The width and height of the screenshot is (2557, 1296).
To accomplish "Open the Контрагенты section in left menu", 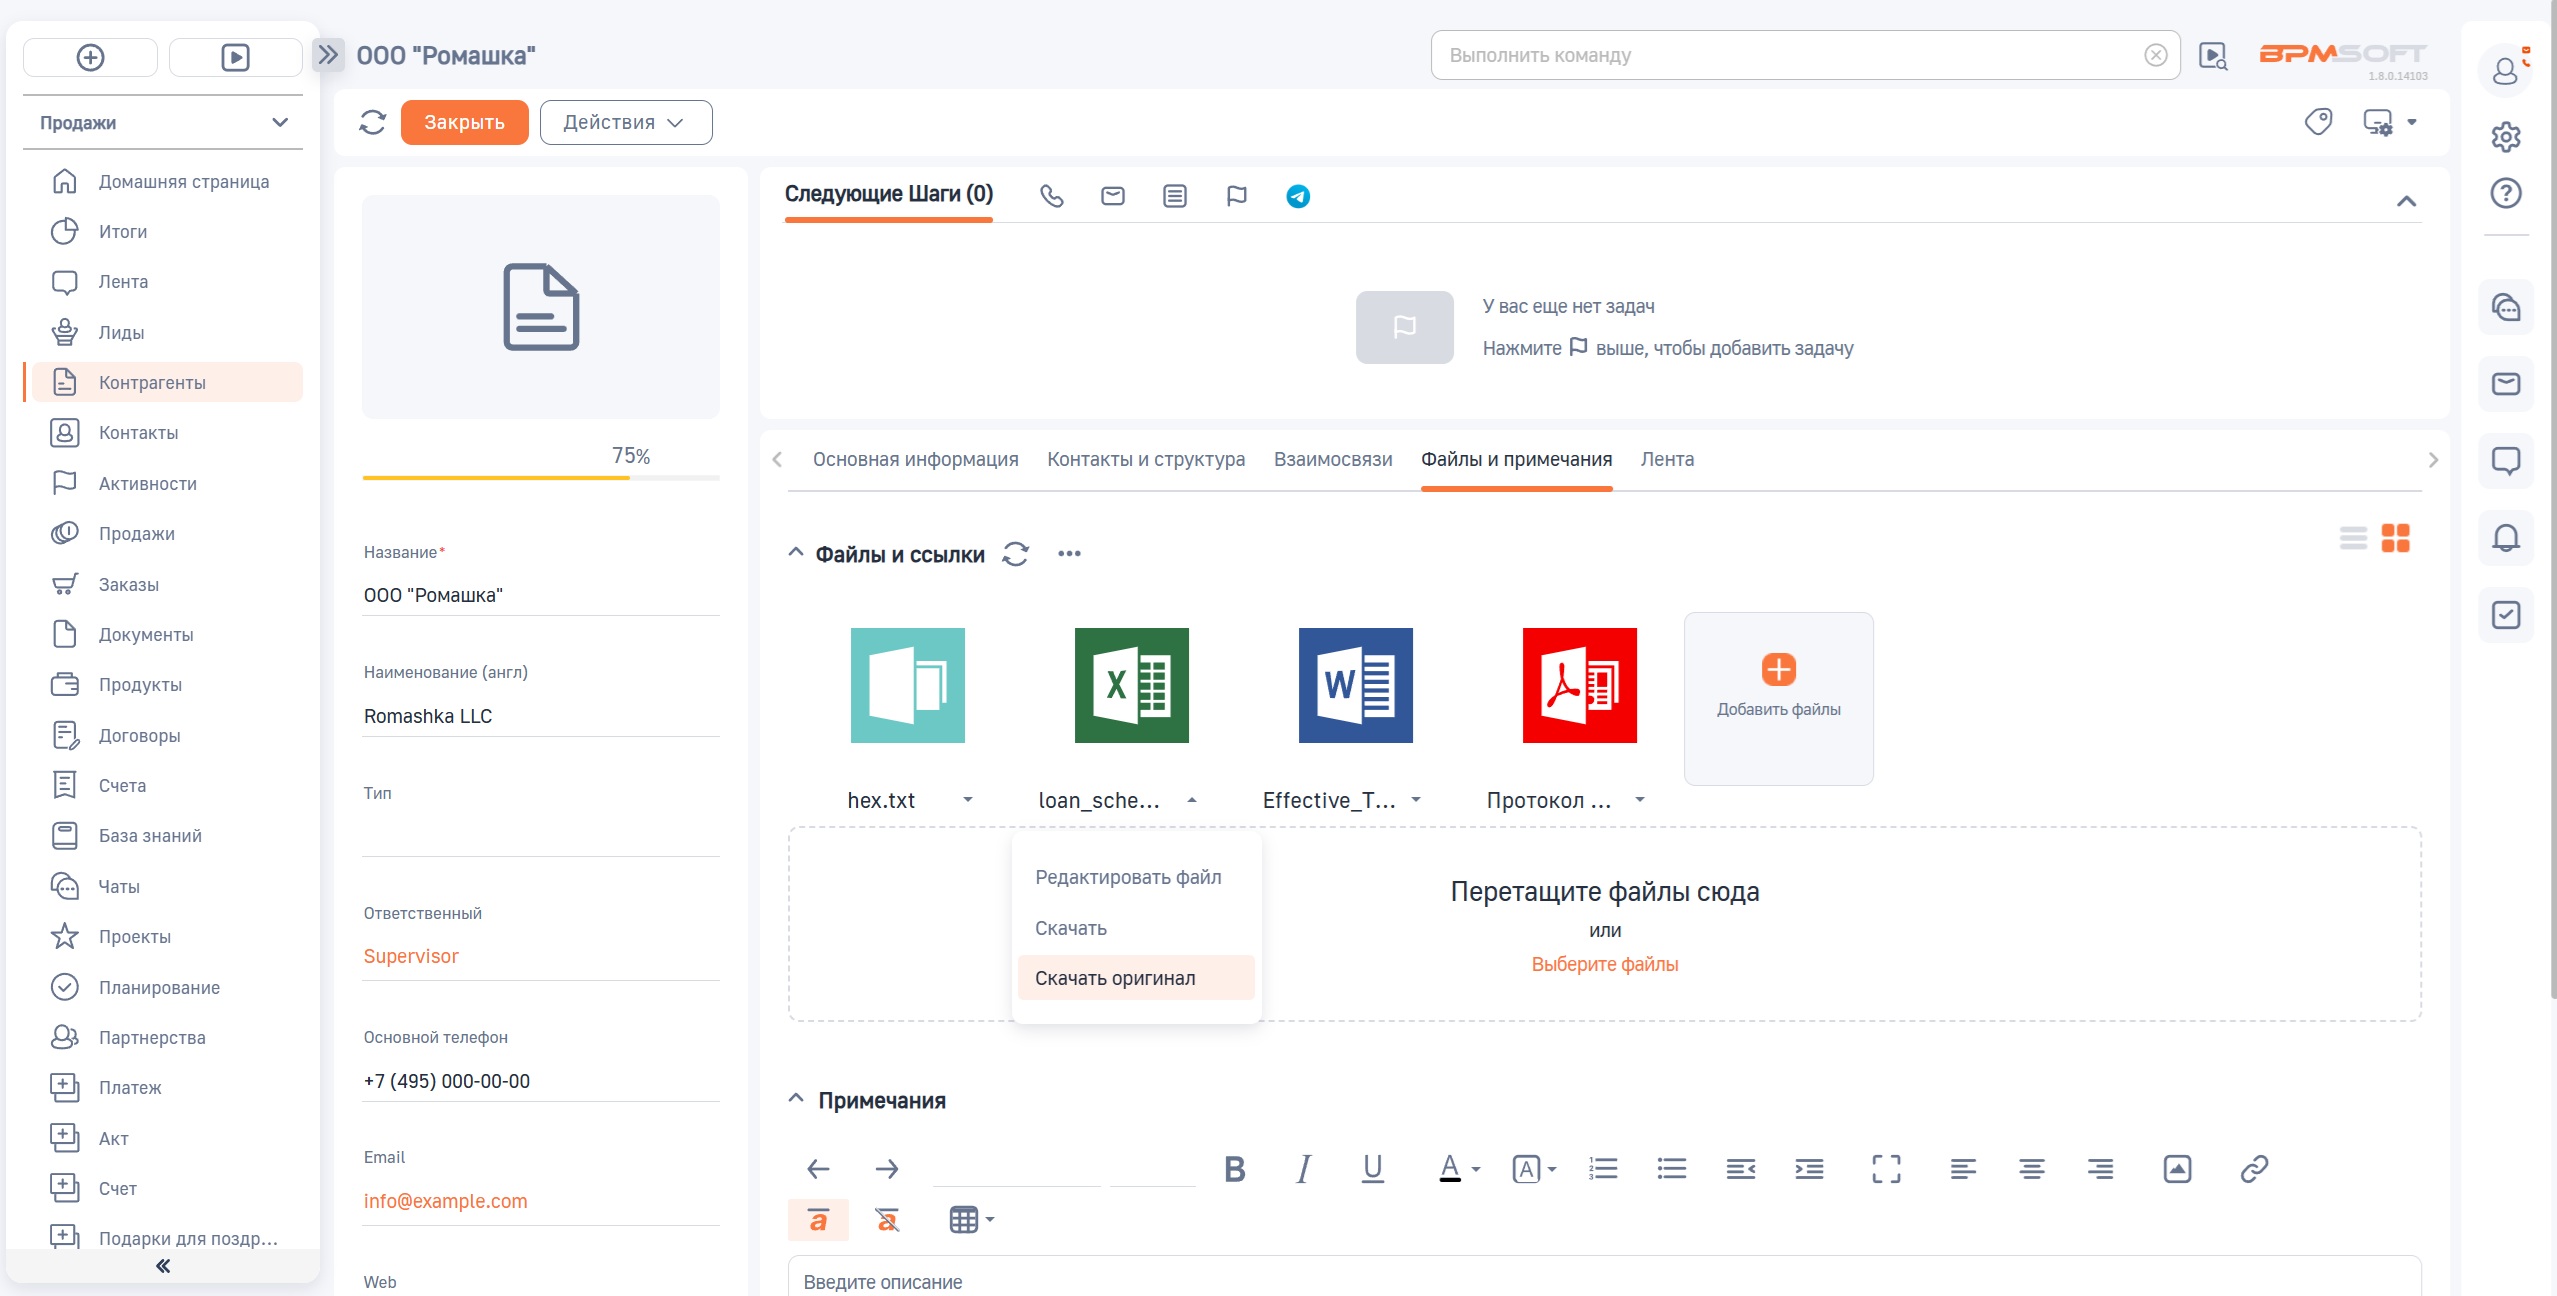I will (151, 382).
